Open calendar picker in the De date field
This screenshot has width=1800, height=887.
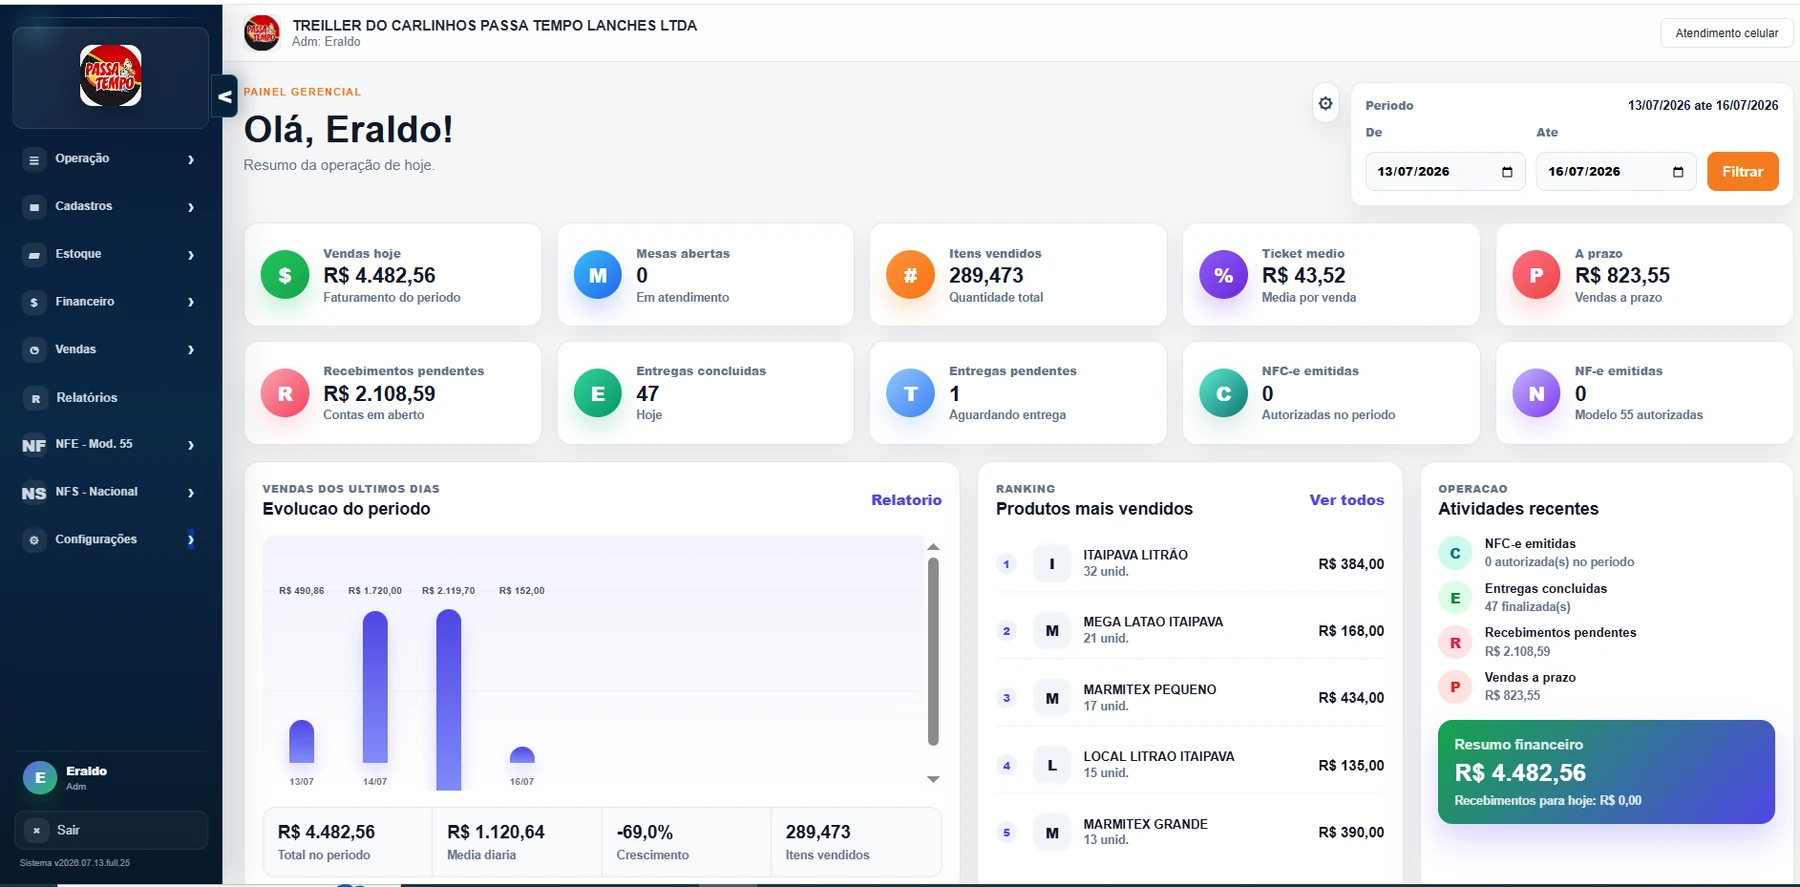(1507, 172)
